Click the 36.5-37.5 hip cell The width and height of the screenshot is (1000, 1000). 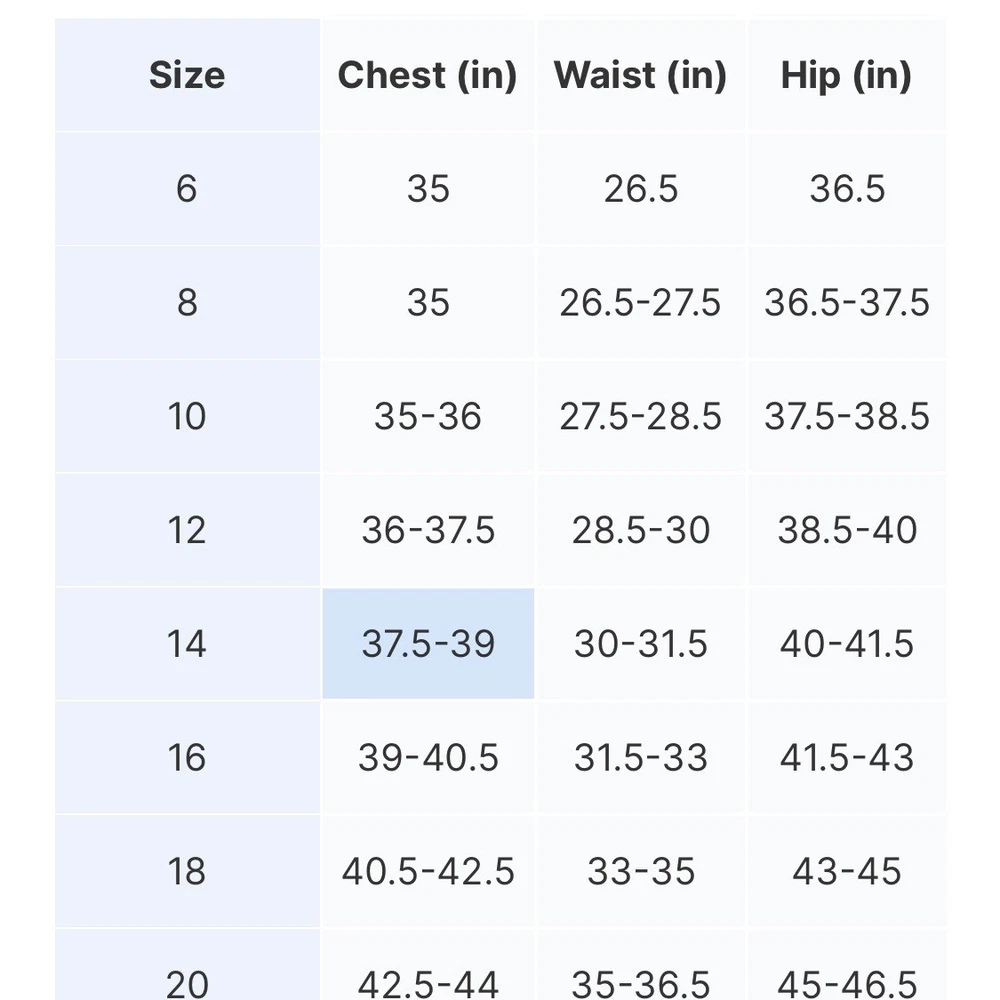coord(847,302)
